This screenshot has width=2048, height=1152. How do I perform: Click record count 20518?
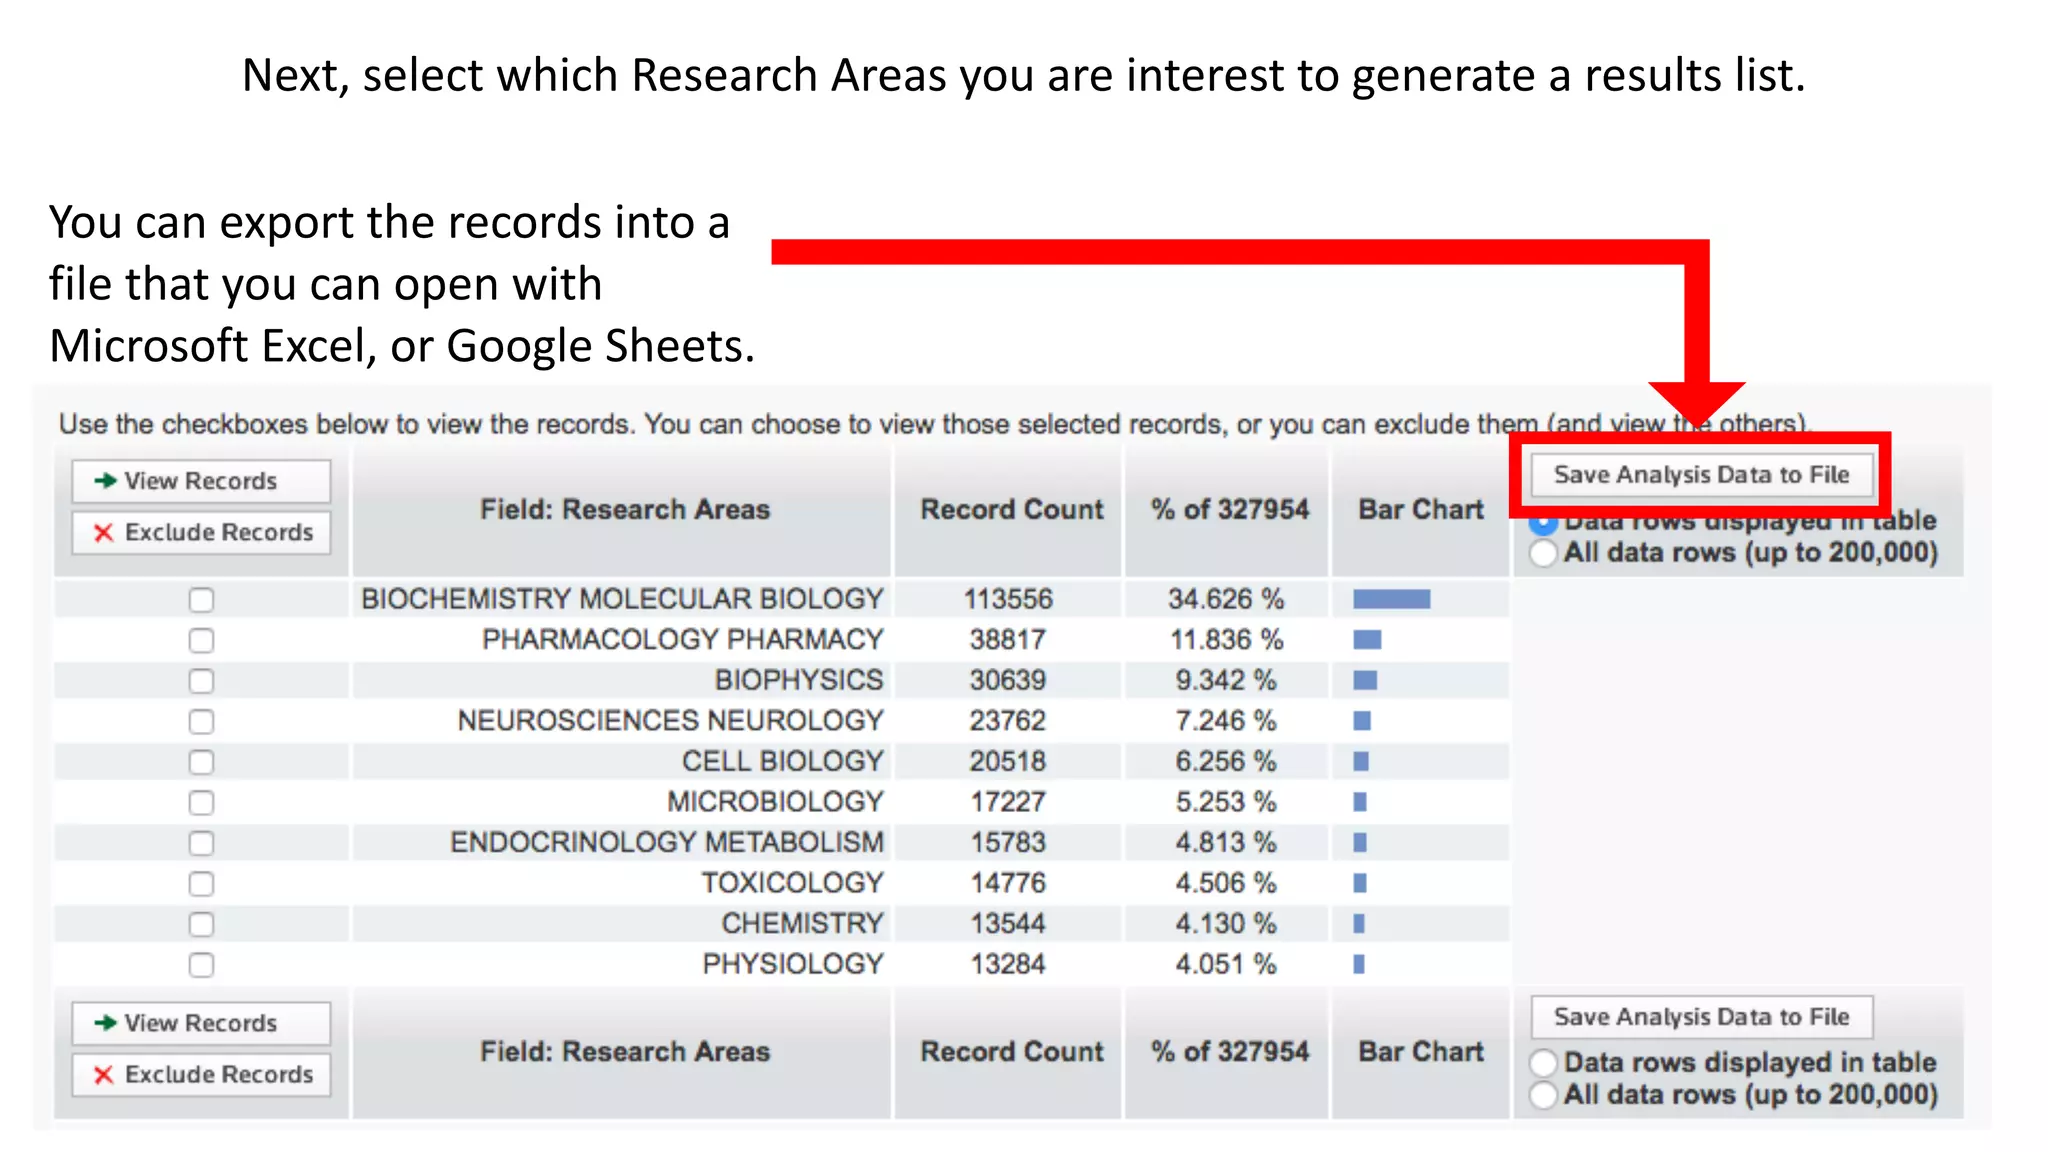(x=1008, y=761)
